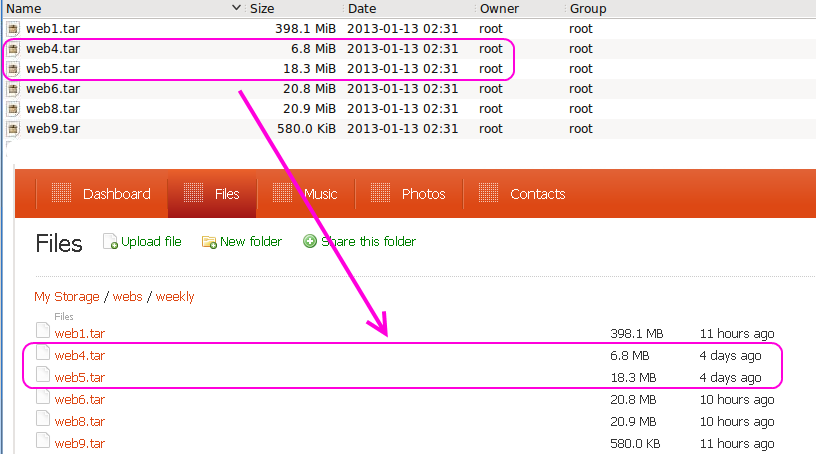816x454 pixels.
Task: Click the Files tab icon
Action: 194,193
